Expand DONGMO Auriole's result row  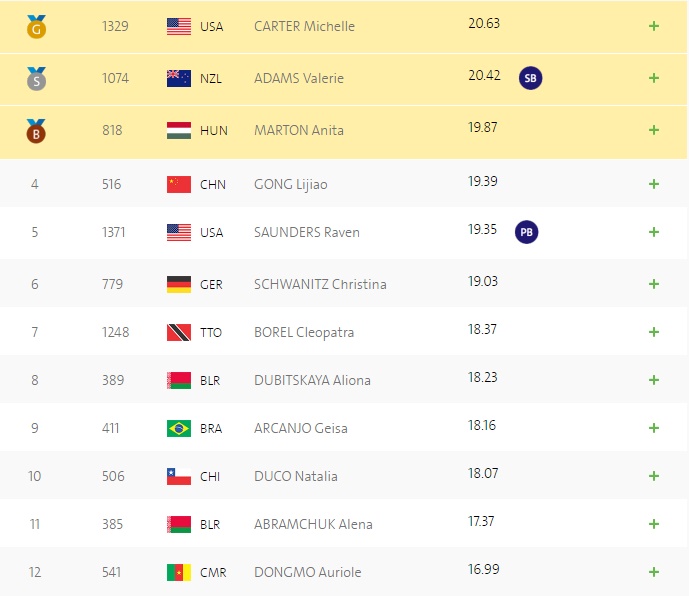tap(654, 572)
